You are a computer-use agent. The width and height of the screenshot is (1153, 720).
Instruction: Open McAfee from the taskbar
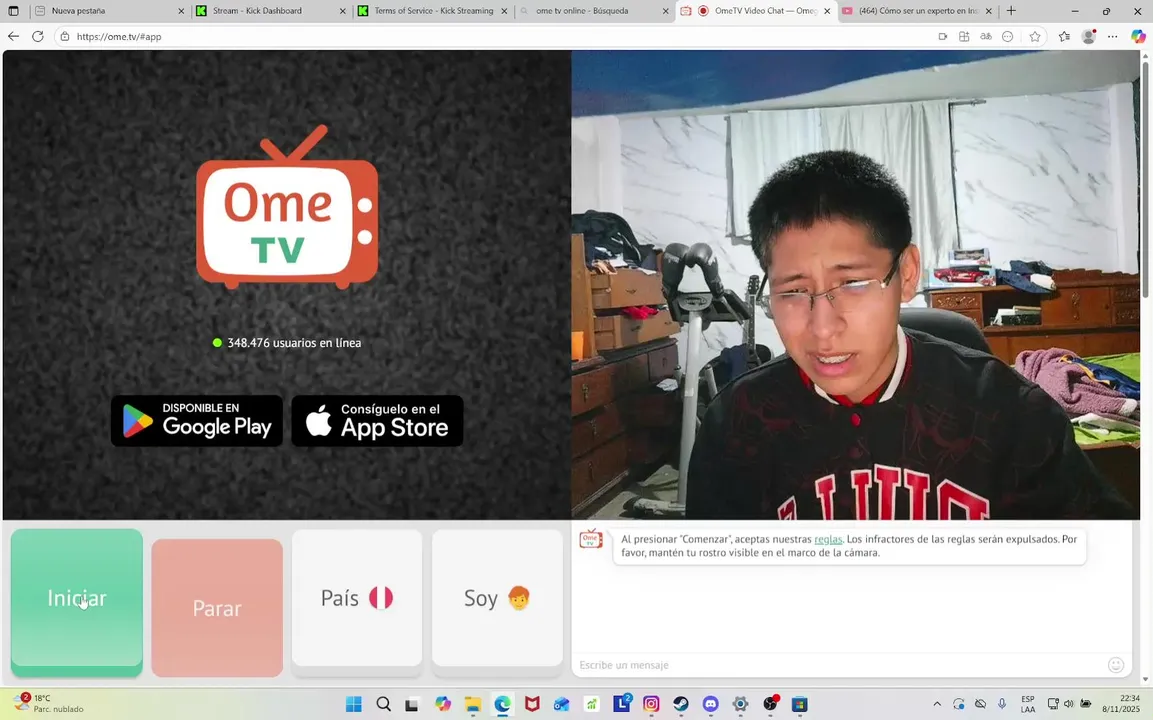532,704
